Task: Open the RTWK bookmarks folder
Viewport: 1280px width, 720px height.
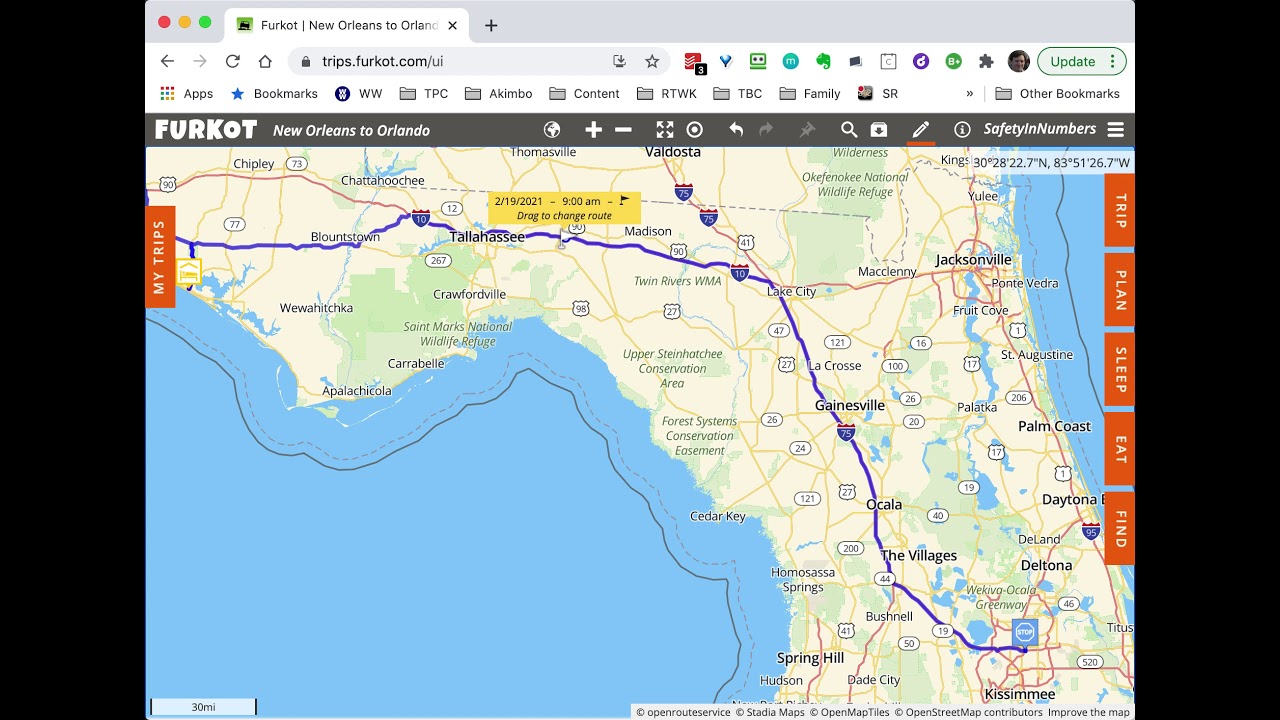Action: coord(667,93)
